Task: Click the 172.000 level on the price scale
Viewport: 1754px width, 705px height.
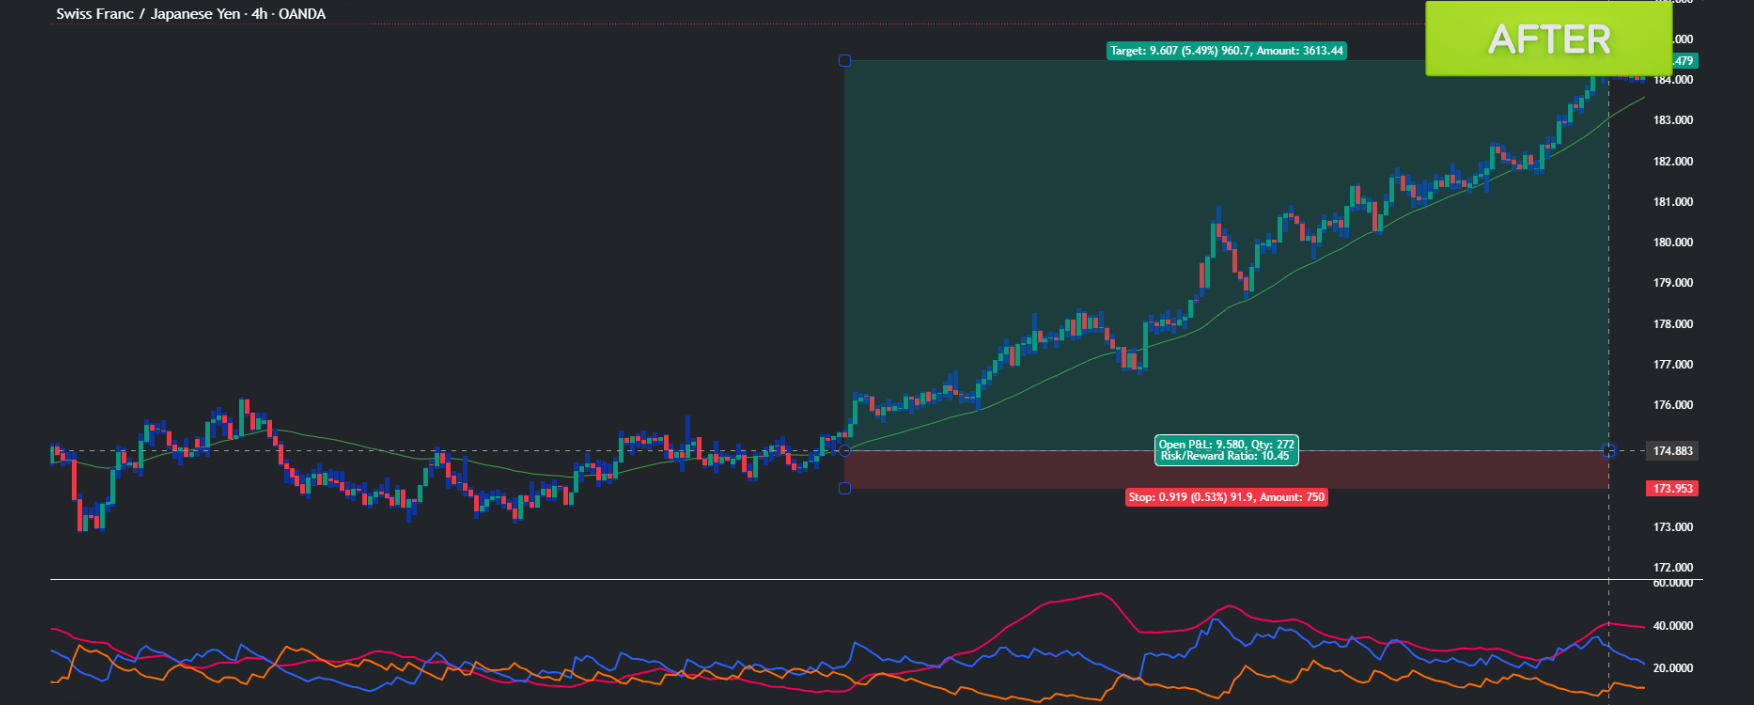Action: coord(1672,567)
